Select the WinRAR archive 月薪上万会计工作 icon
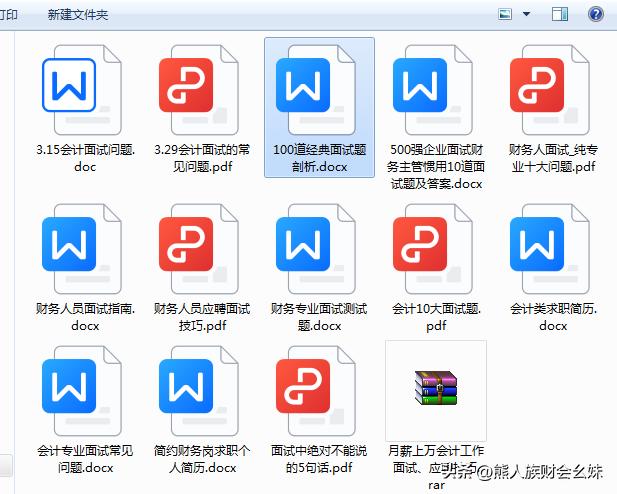Image resolution: width=617 pixels, height=494 pixels. pyautogui.click(x=436, y=388)
